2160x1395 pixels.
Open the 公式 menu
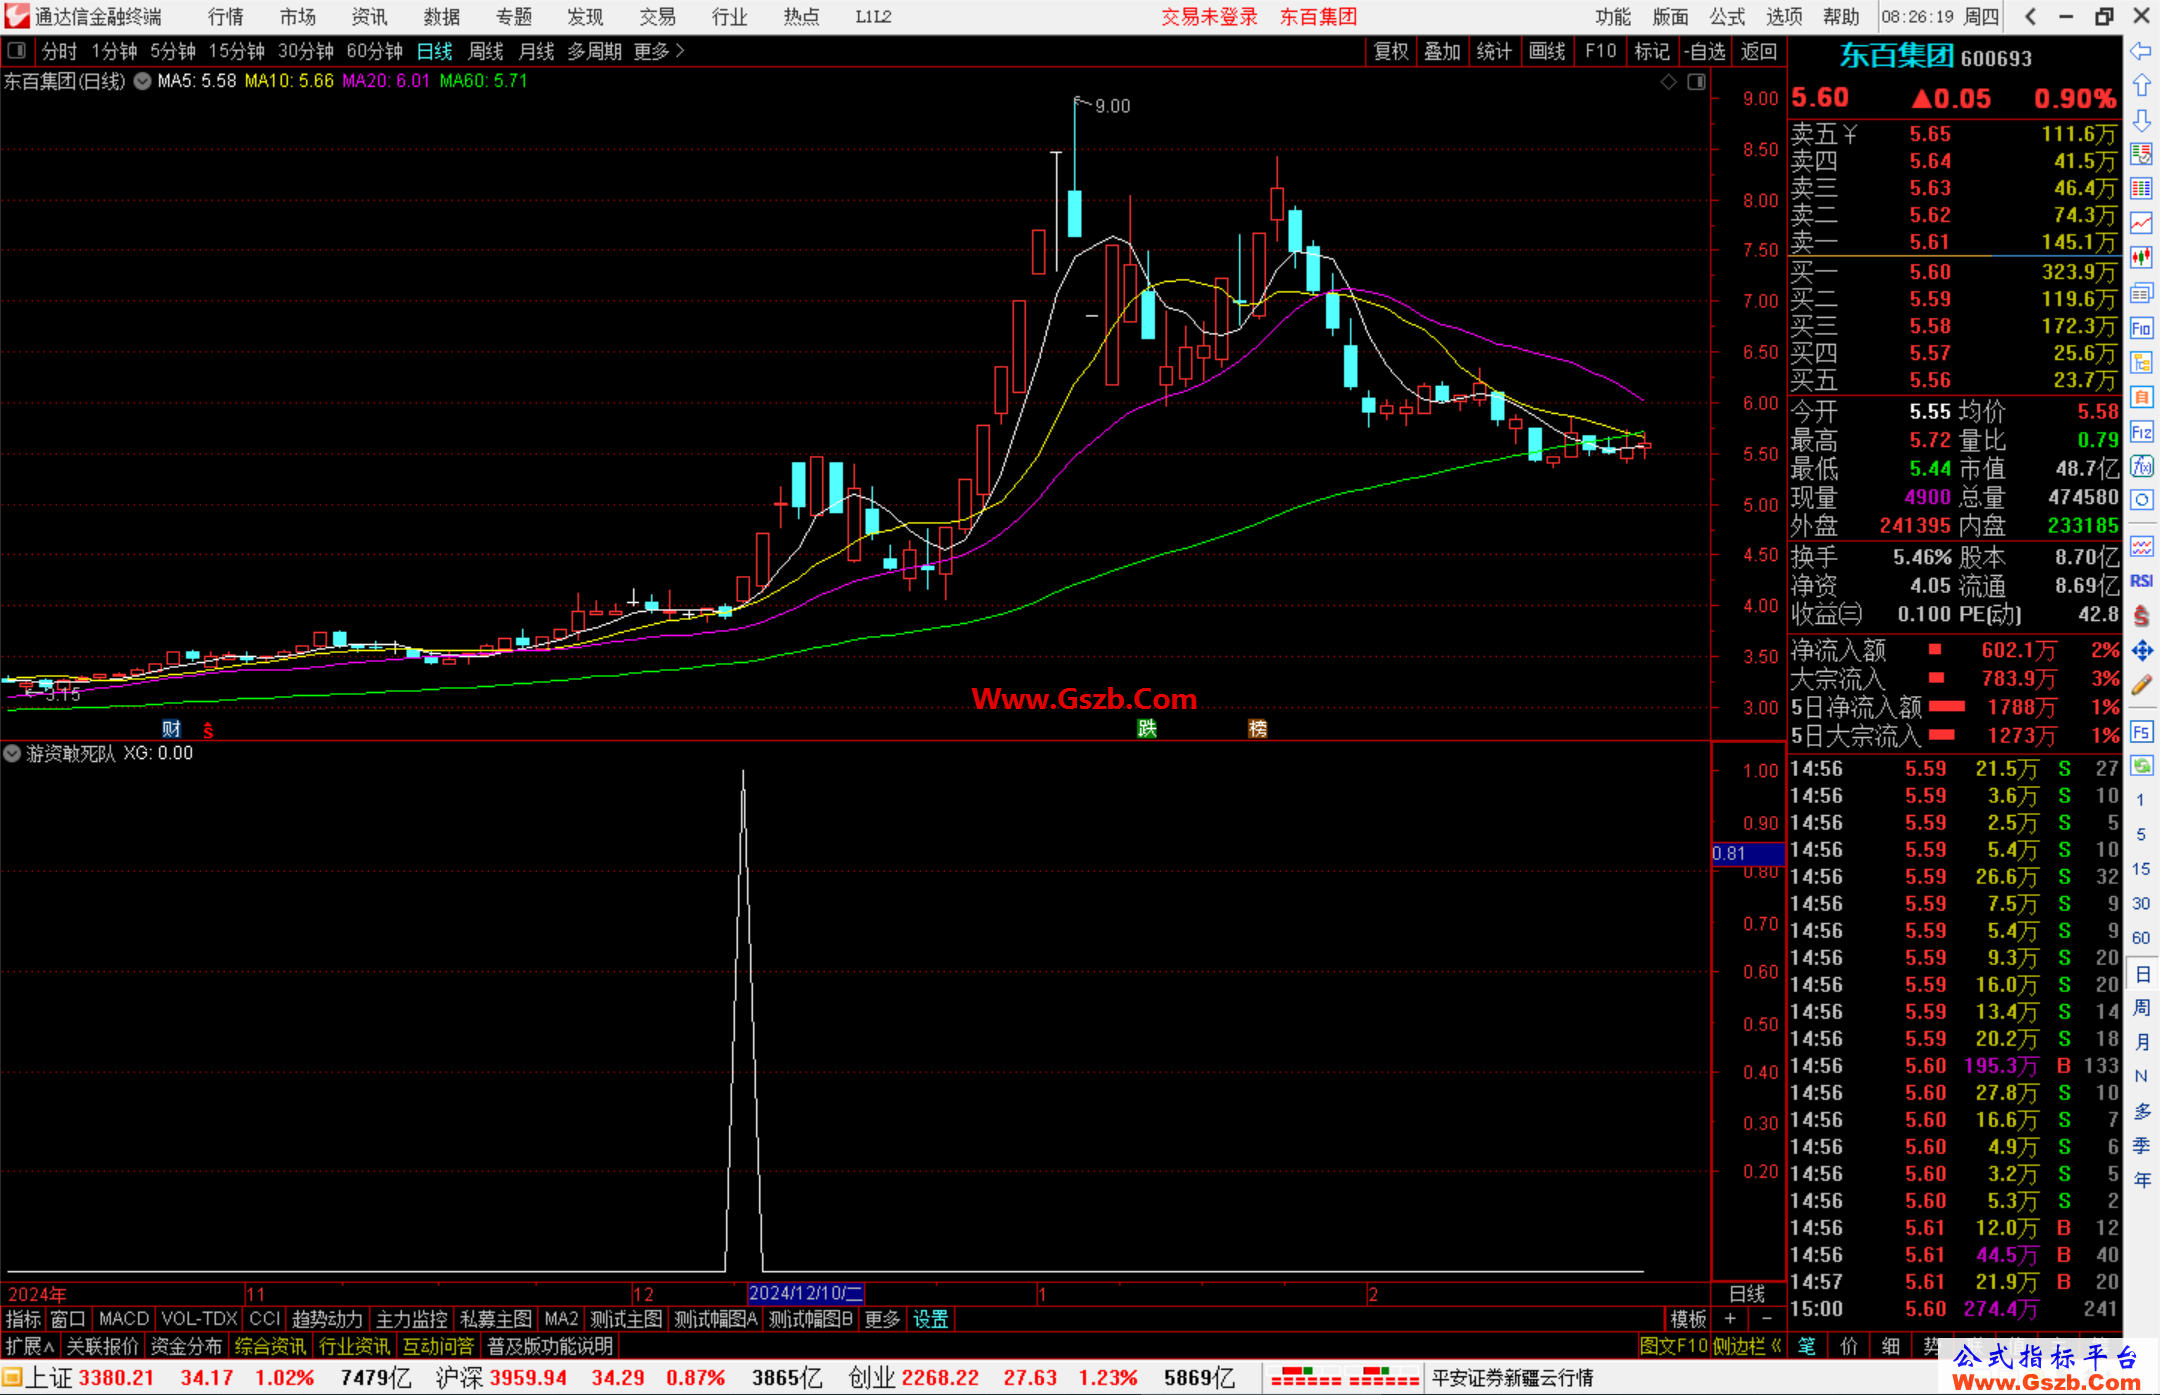pos(1727,17)
